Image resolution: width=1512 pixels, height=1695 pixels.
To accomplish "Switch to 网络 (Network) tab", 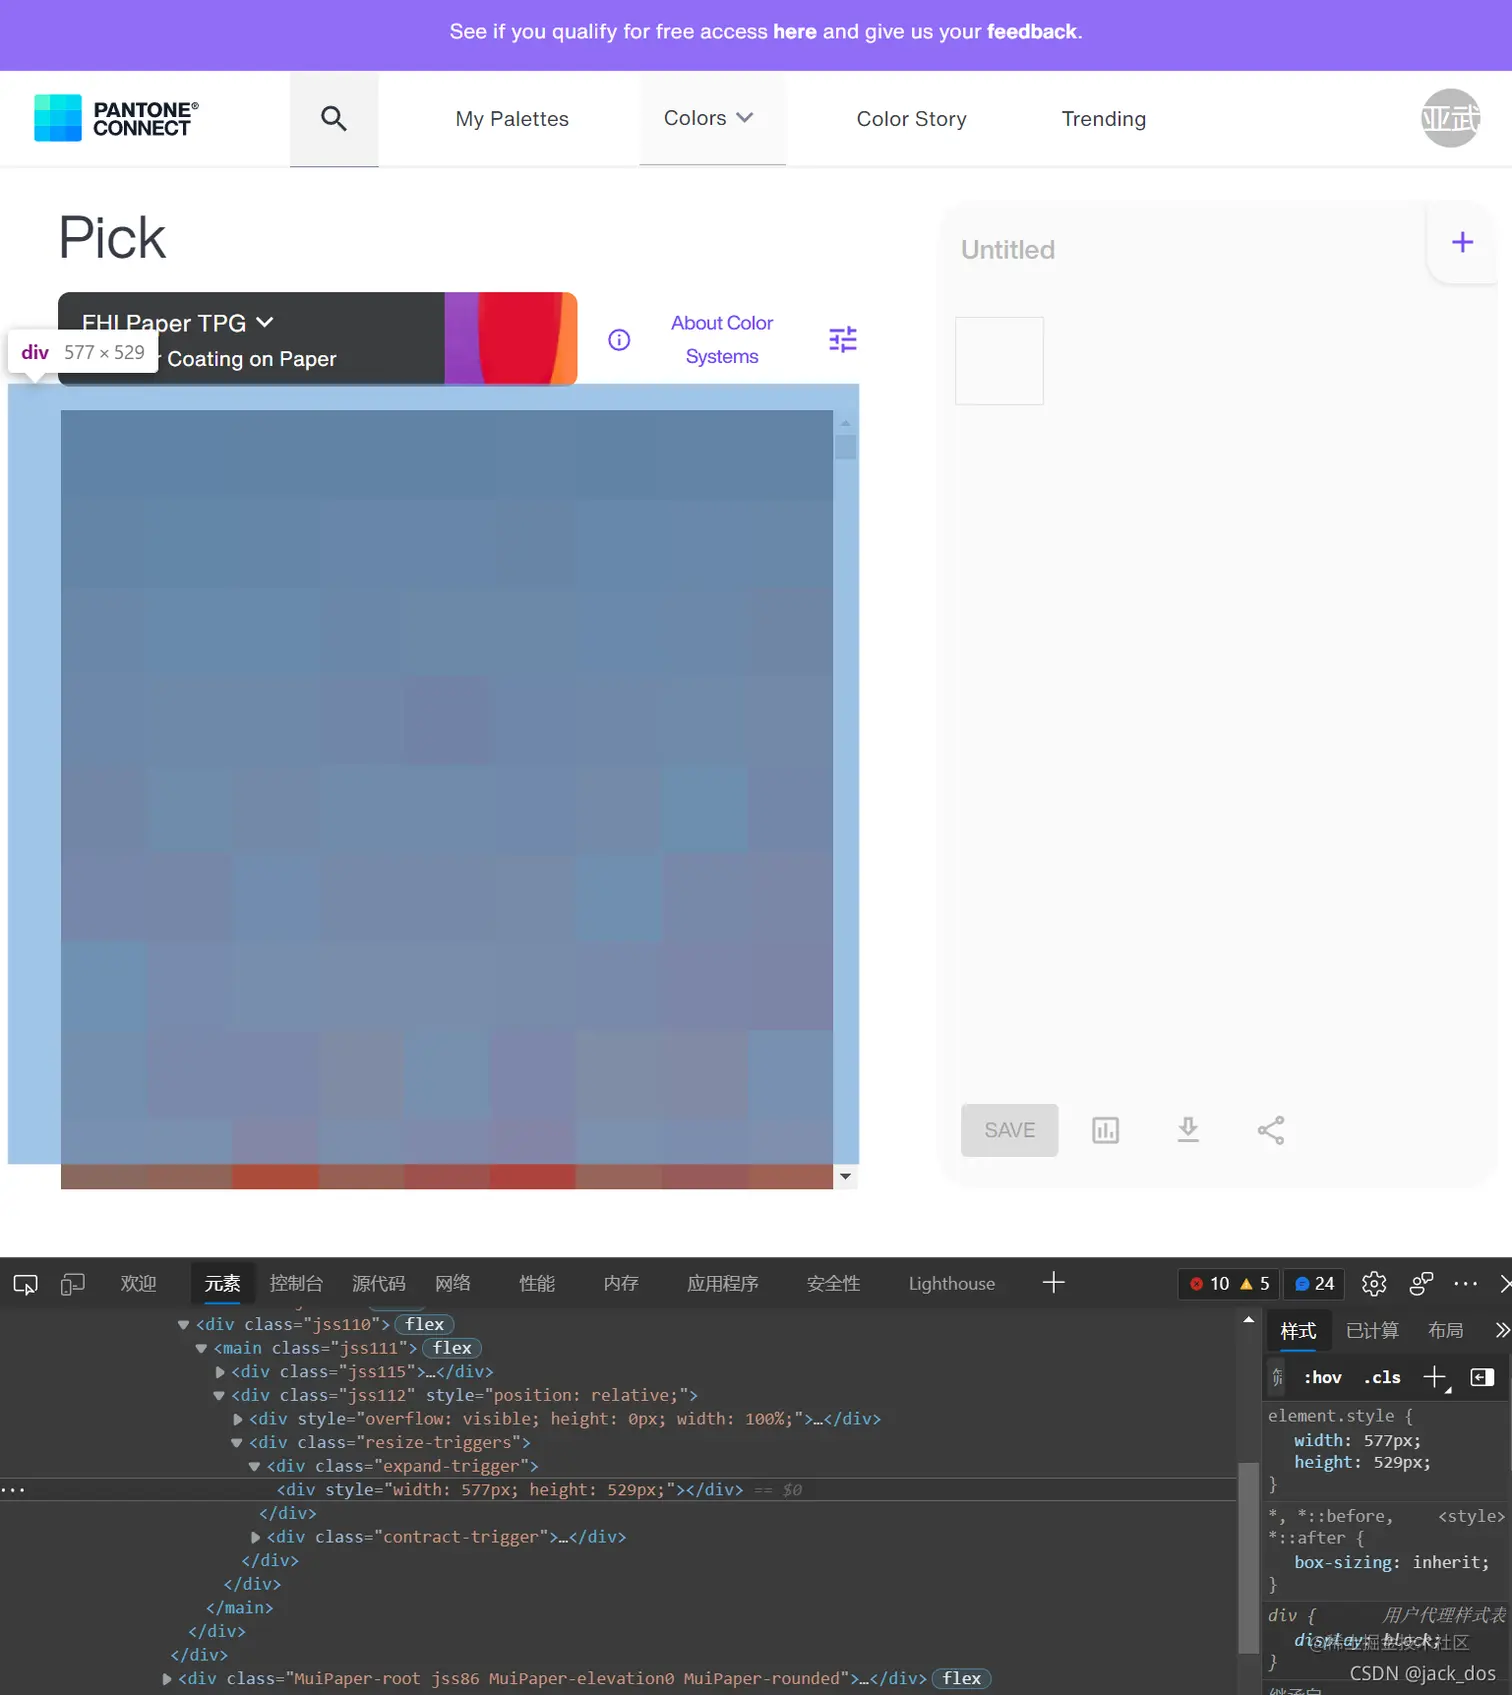I will [453, 1284].
